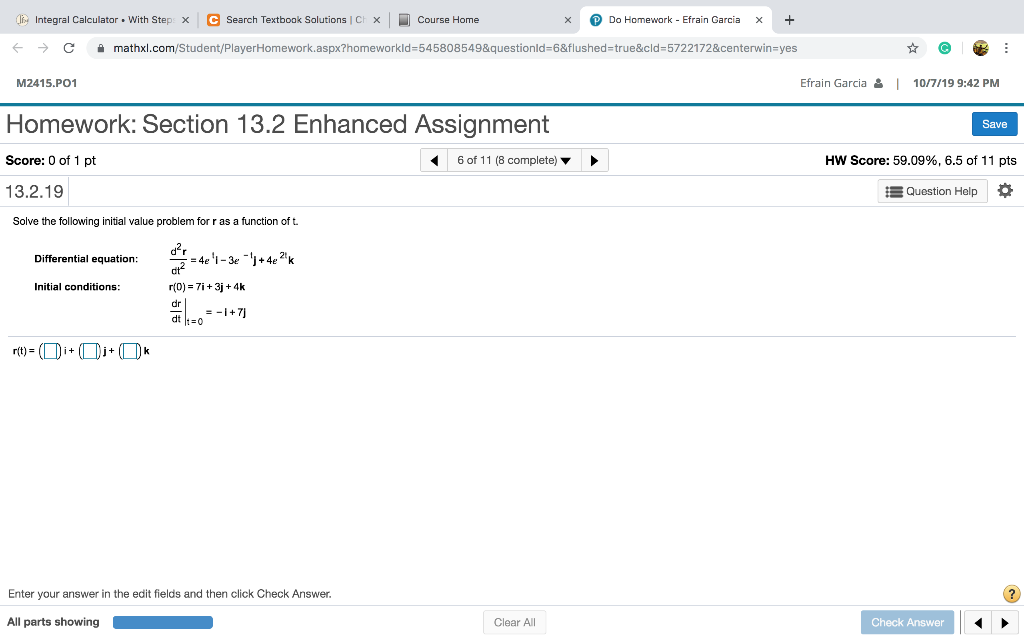Open Chrome's three-dot menu
1024x640 pixels.
1006,47
